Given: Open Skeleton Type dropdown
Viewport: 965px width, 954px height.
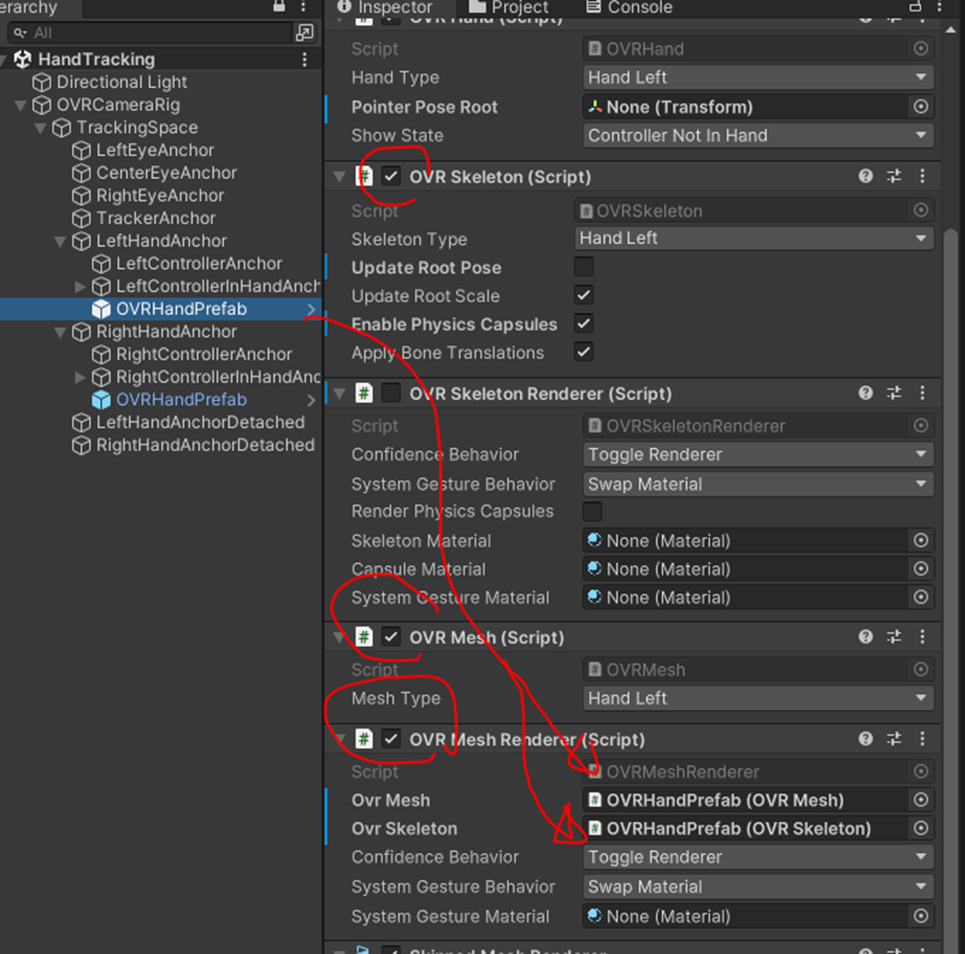Looking at the screenshot, I should (x=753, y=238).
